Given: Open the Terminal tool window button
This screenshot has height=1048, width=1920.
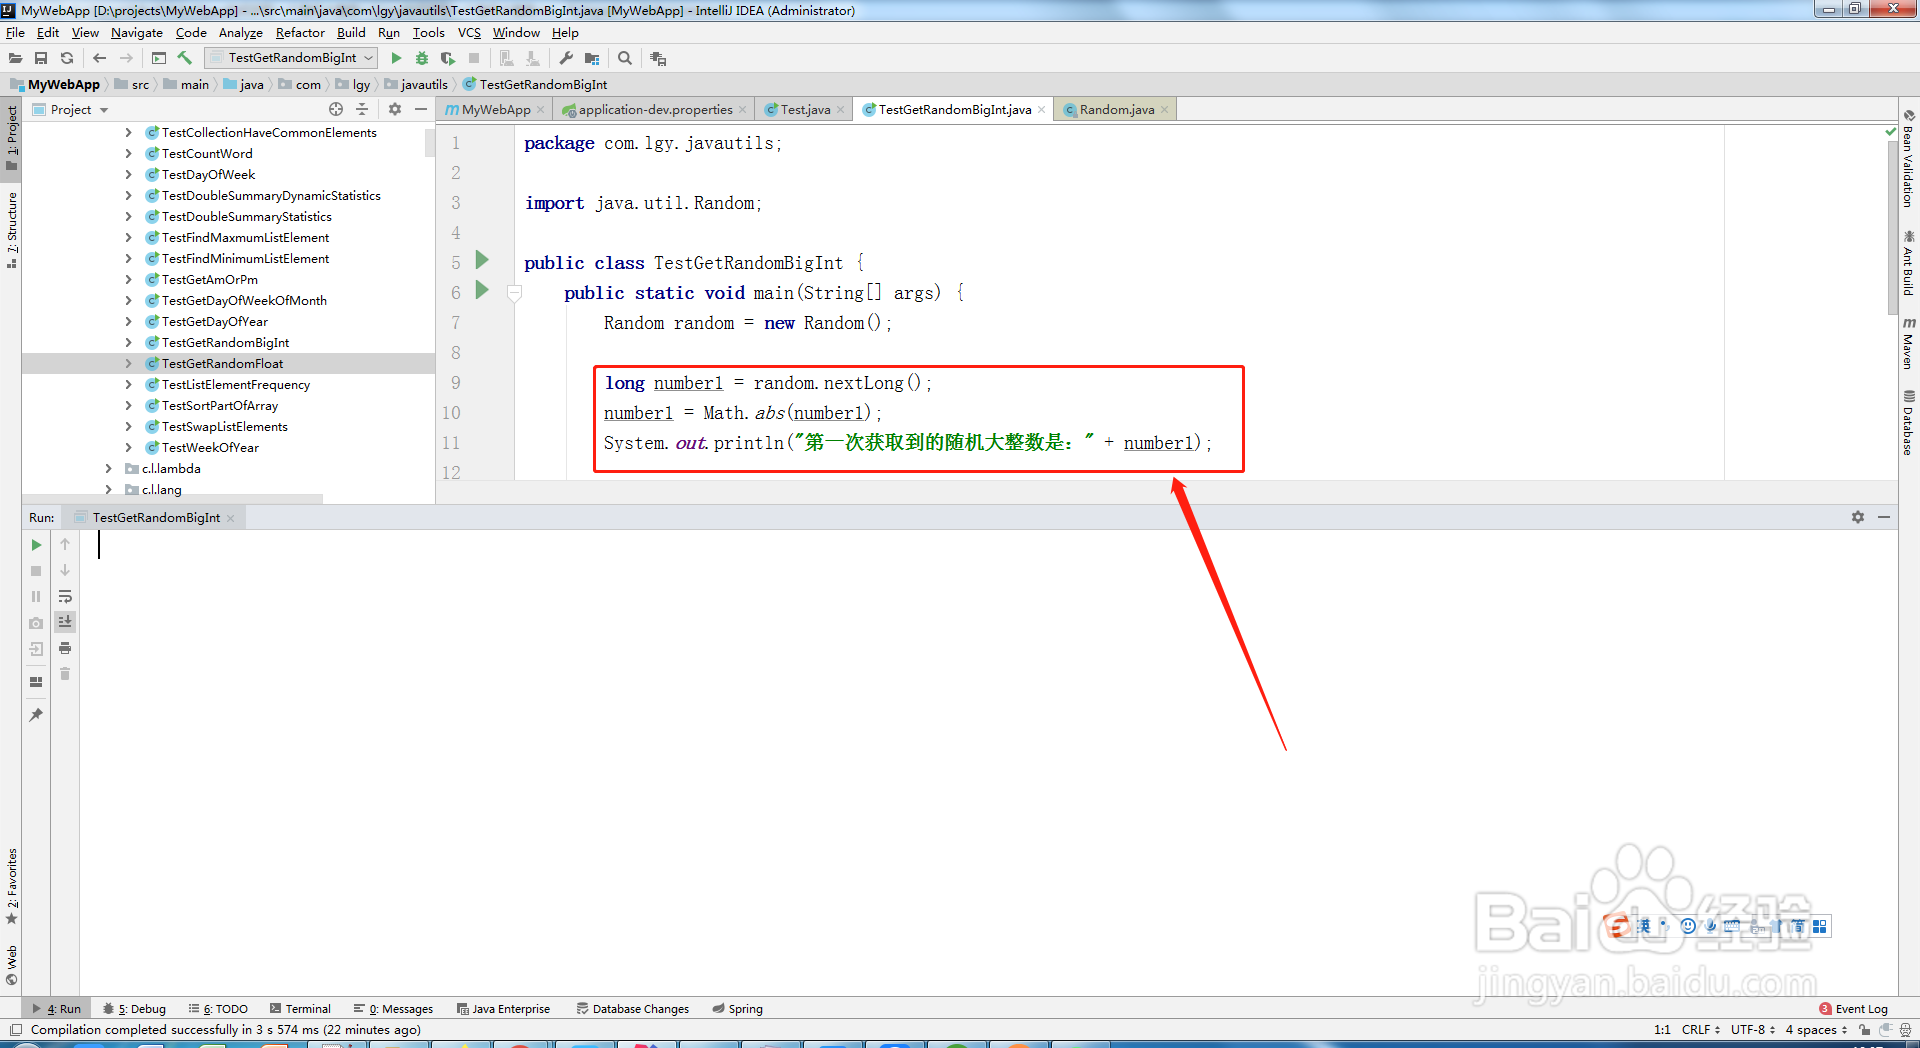Looking at the screenshot, I should (x=300, y=1008).
